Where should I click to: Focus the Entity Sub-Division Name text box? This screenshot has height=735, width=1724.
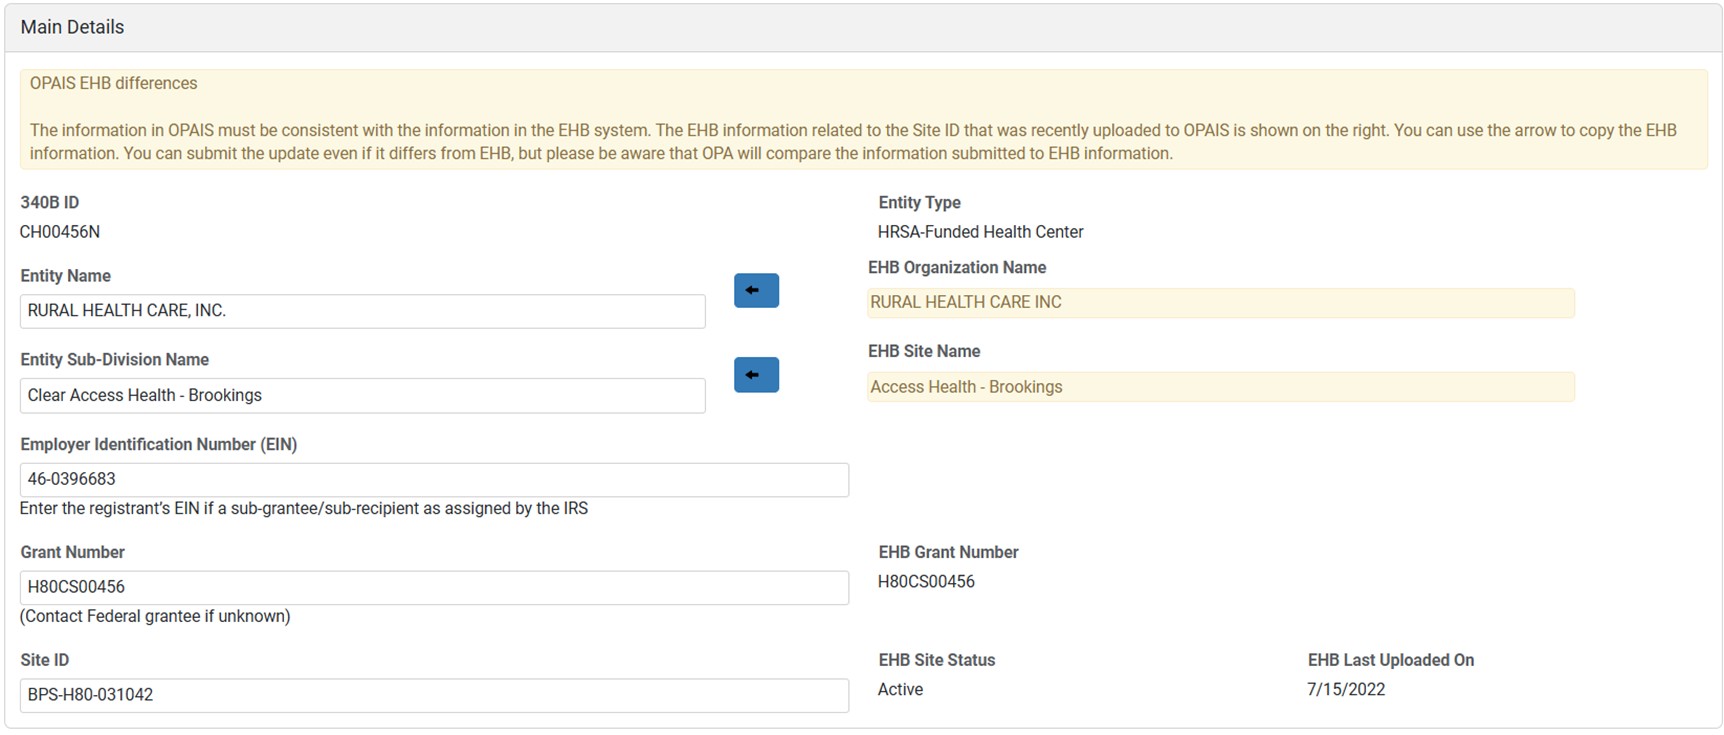362,396
